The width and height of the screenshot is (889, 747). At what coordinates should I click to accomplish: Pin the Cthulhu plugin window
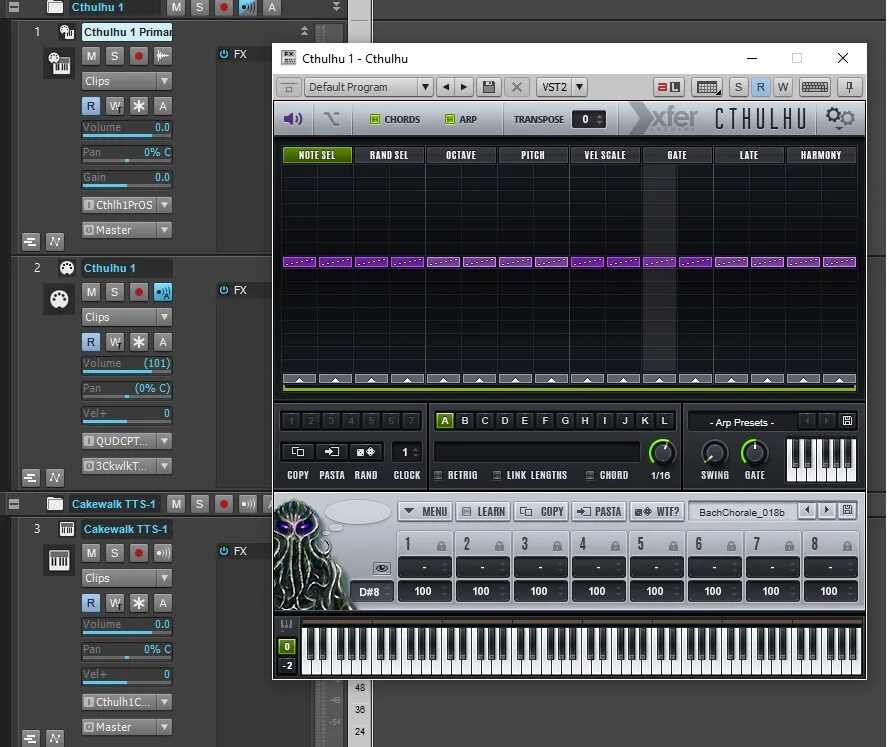[x=849, y=87]
